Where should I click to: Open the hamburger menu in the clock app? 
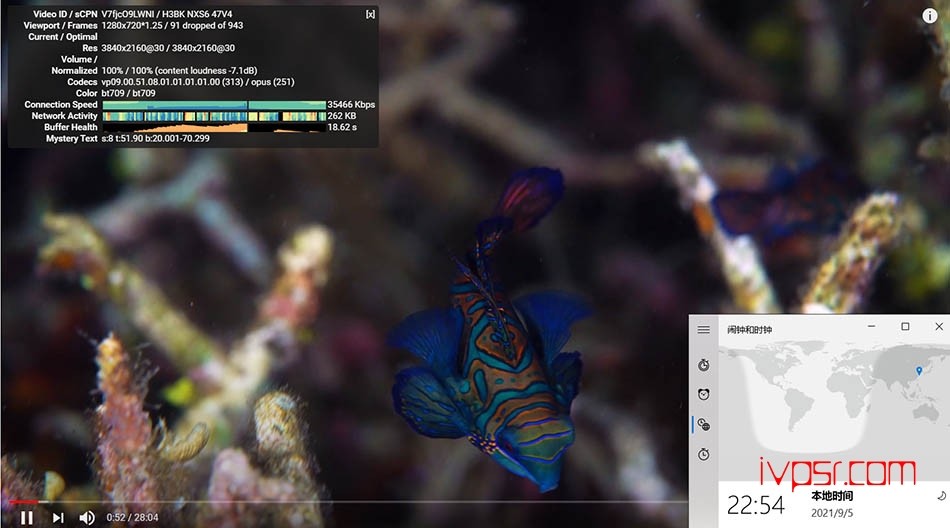point(703,330)
